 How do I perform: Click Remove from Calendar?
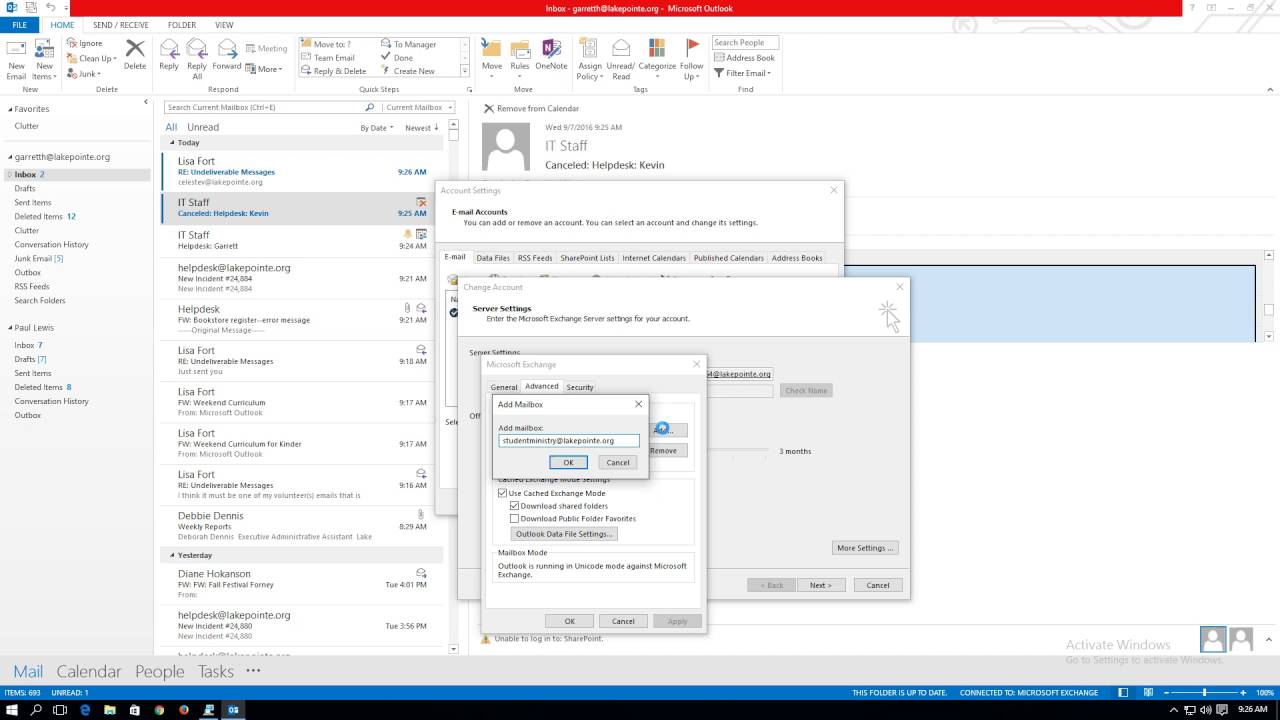pos(531,108)
